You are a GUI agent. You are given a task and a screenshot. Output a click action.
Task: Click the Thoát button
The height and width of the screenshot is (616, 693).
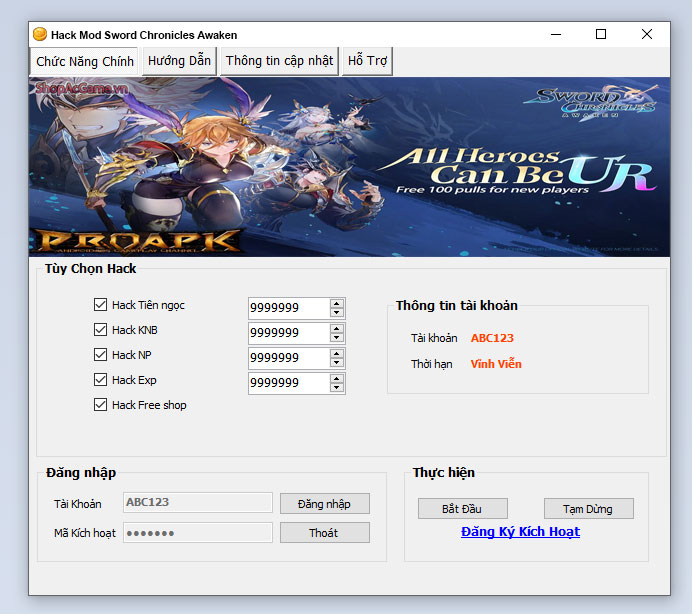[325, 533]
